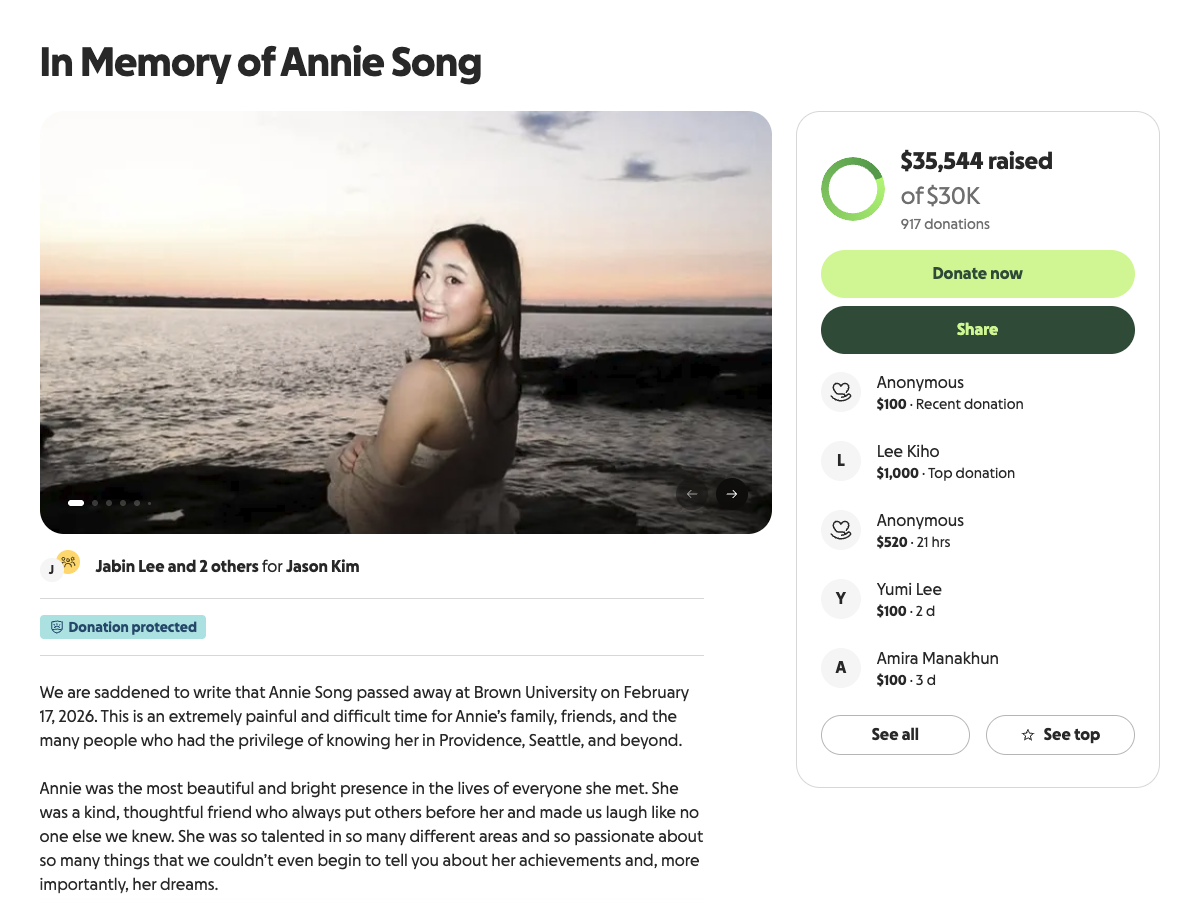Click the Jason Kim beneficiary name

point(322,566)
